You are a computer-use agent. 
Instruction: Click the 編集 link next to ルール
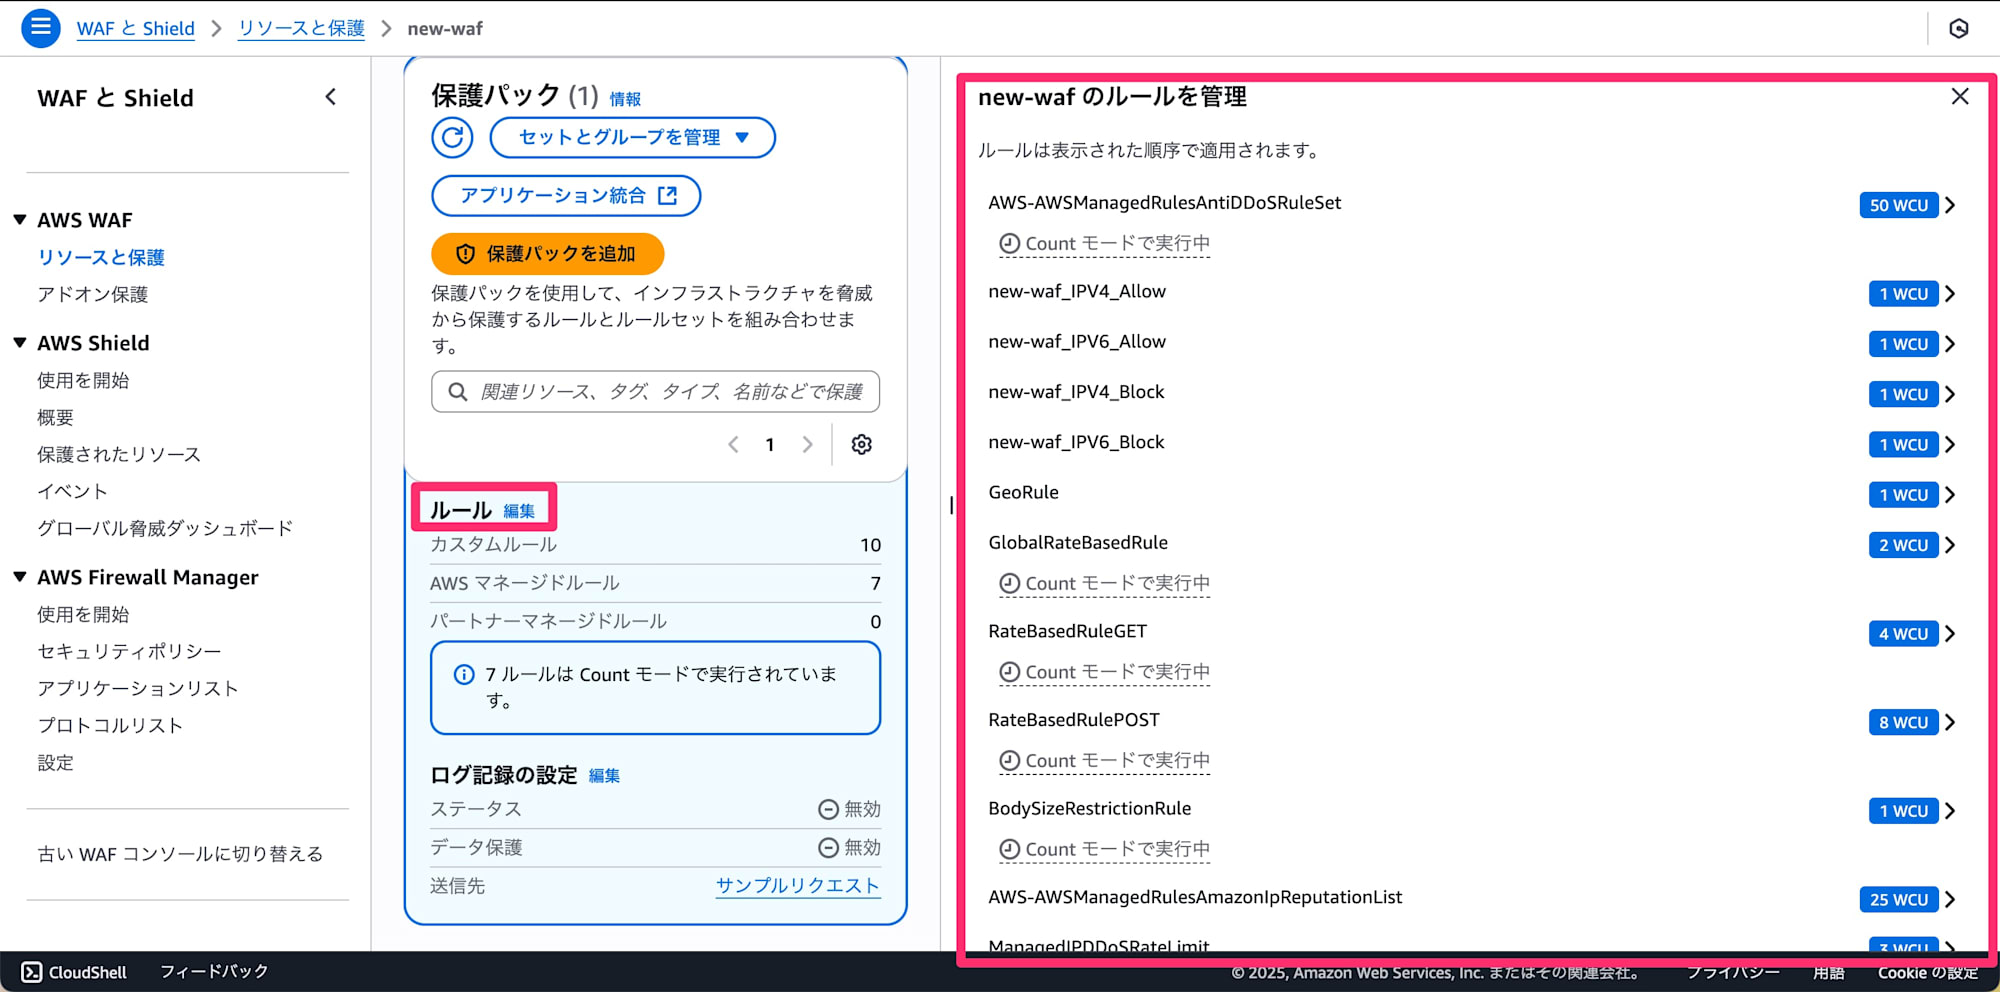point(519,511)
